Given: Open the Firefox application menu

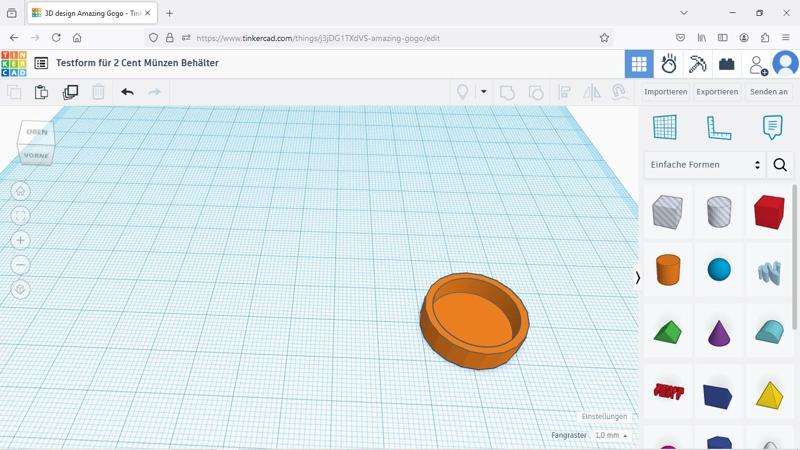Looking at the screenshot, I should (x=786, y=38).
